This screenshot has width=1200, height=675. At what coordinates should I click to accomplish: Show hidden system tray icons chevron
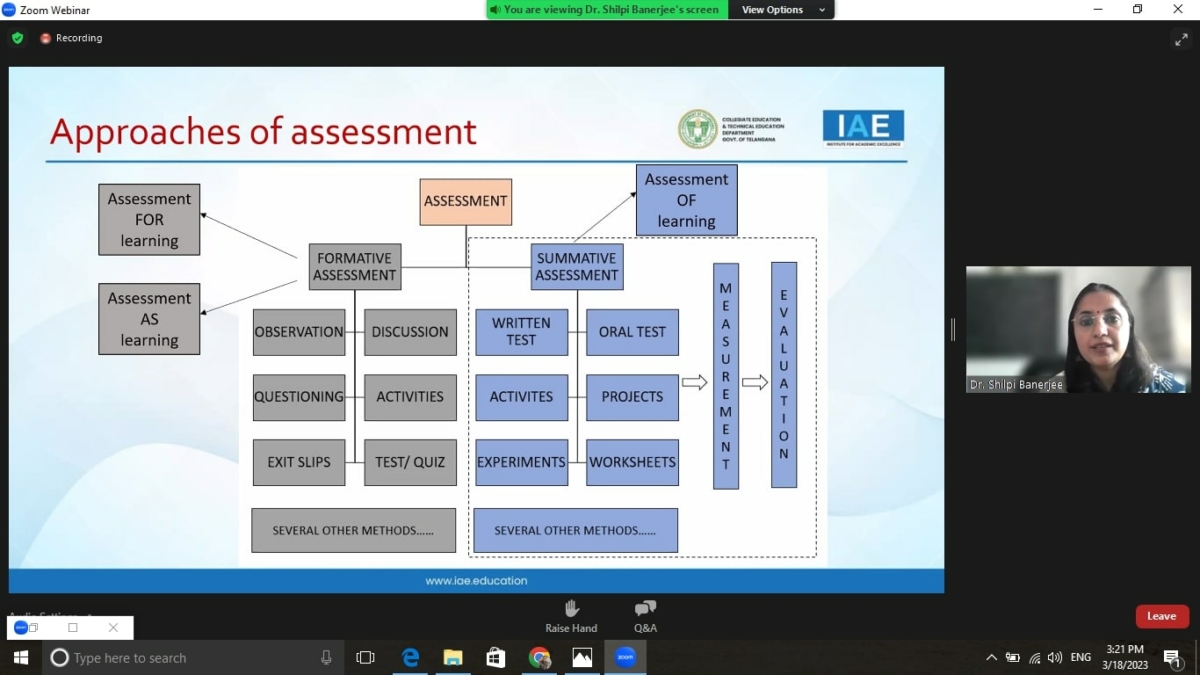991,657
